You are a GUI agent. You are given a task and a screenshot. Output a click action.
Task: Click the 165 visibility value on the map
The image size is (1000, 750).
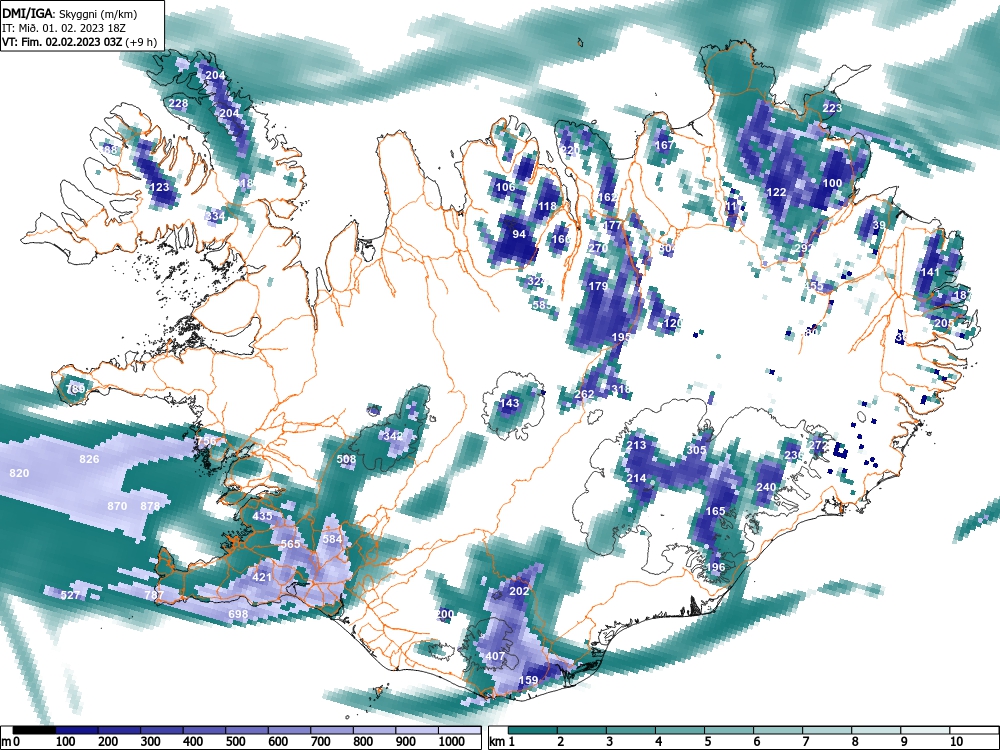tap(716, 511)
